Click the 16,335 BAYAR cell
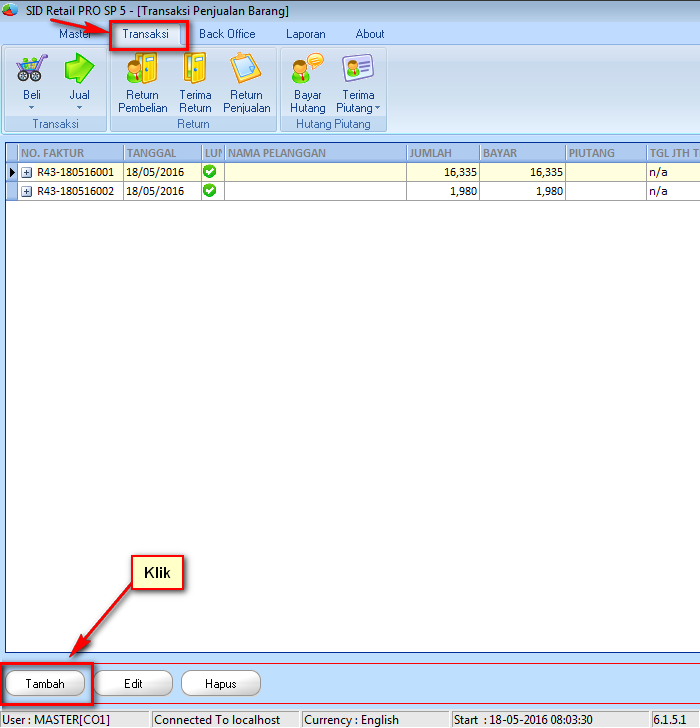Image resolution: width=700 pixels, height=728 pixels. point(522,172)
